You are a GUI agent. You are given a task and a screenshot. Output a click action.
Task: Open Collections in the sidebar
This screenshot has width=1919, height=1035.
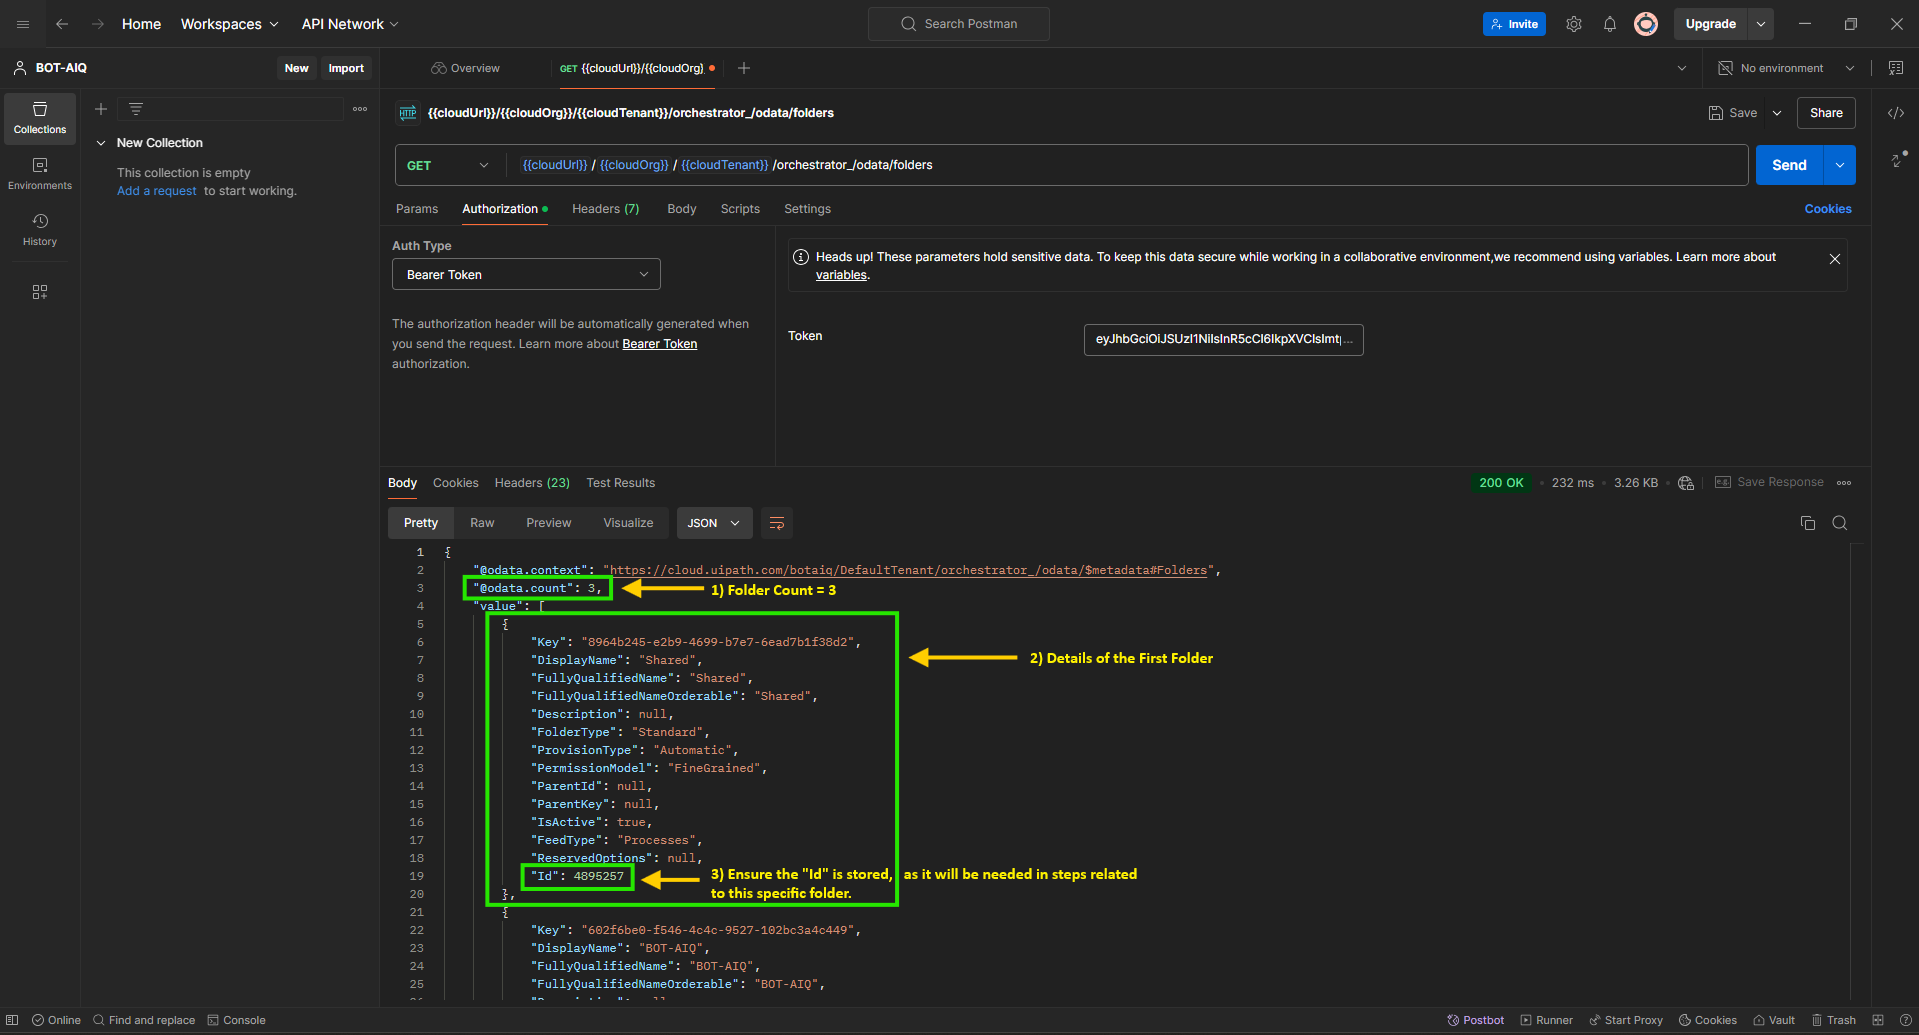[x=40, y=118]
